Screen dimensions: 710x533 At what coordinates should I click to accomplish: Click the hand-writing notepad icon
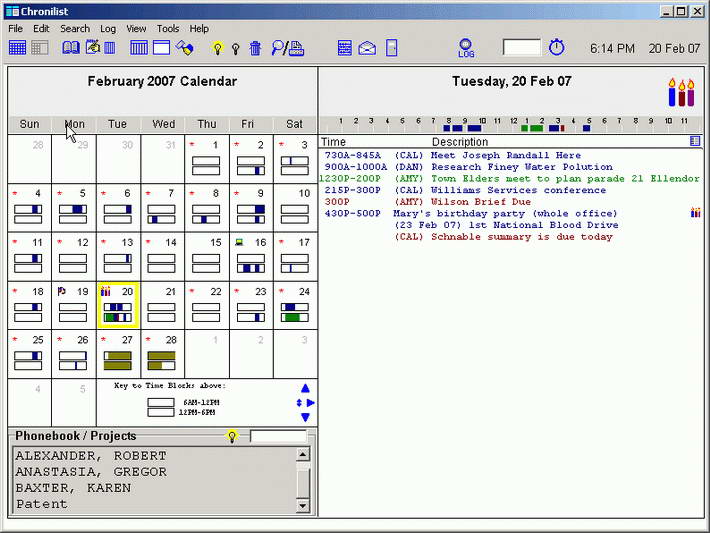pos(93,47)
